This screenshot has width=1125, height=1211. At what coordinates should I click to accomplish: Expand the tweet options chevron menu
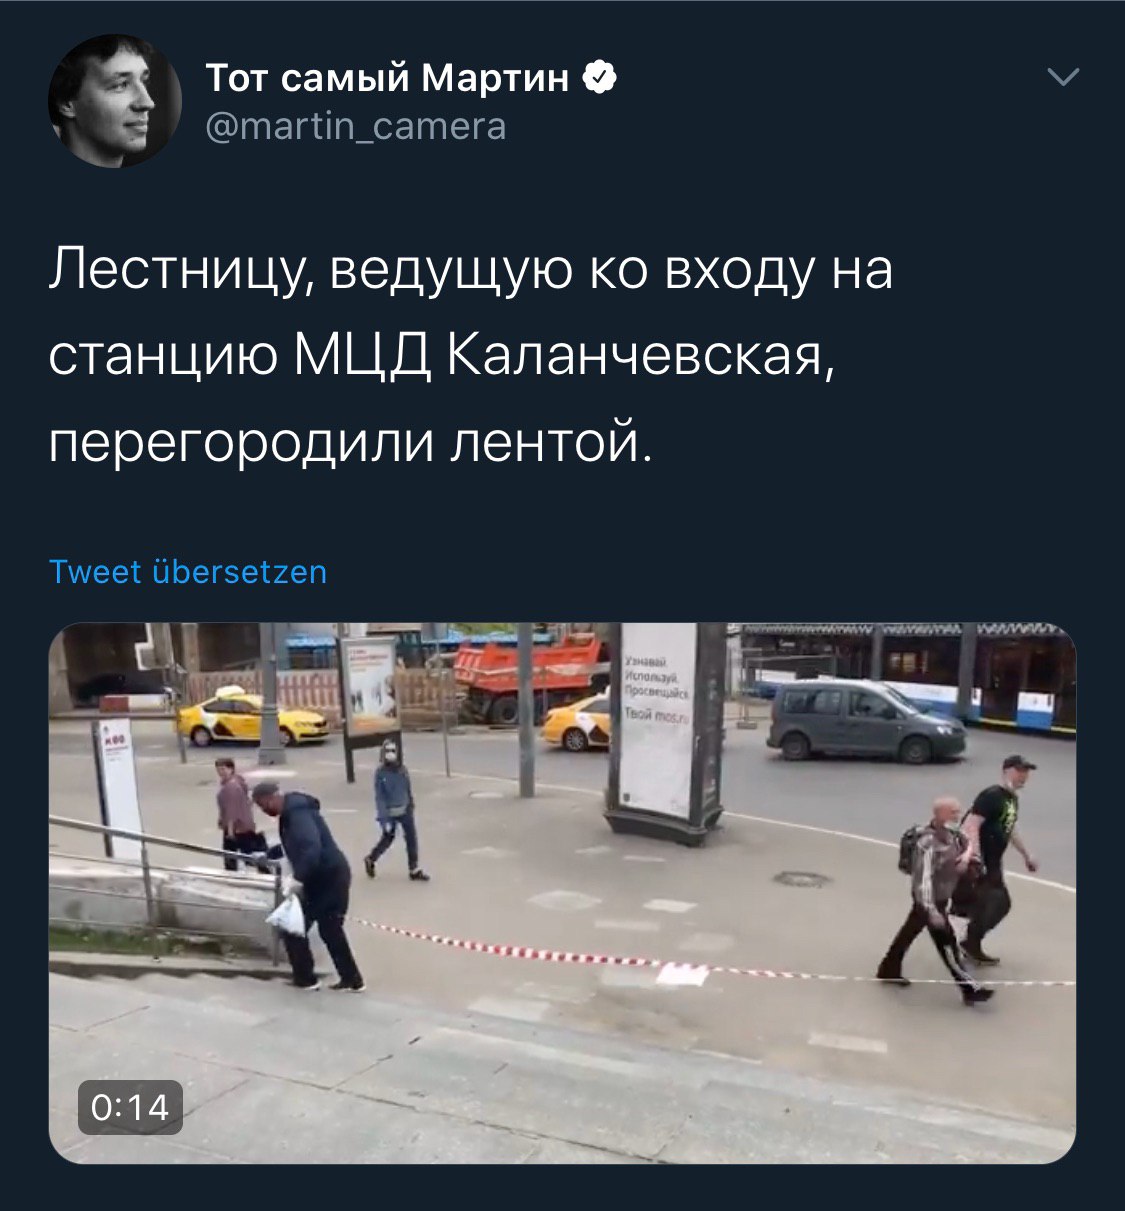pos(1061,77)
